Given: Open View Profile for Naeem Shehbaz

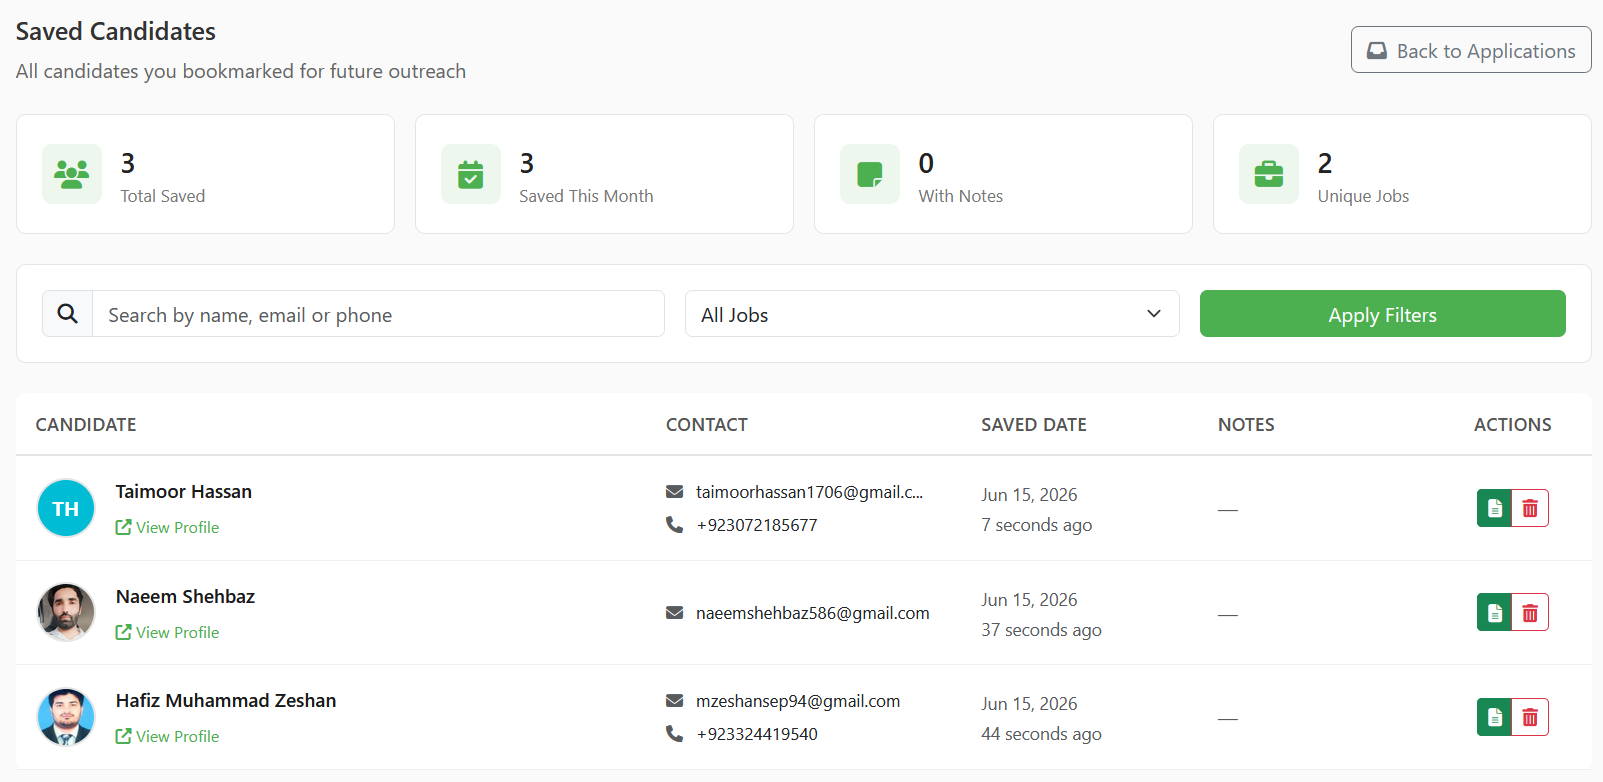Looking at the screenshot, I should pos(167,632).
